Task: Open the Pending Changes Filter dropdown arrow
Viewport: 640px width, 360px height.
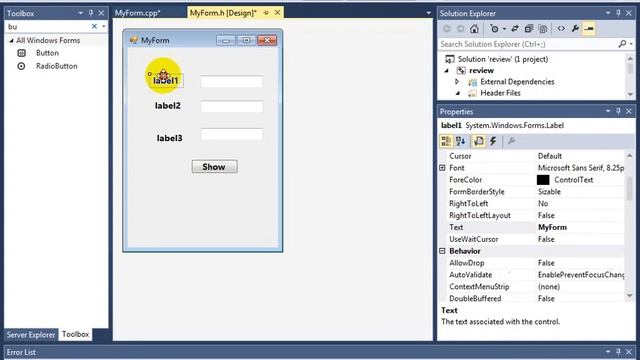Action: click(504, 29)
